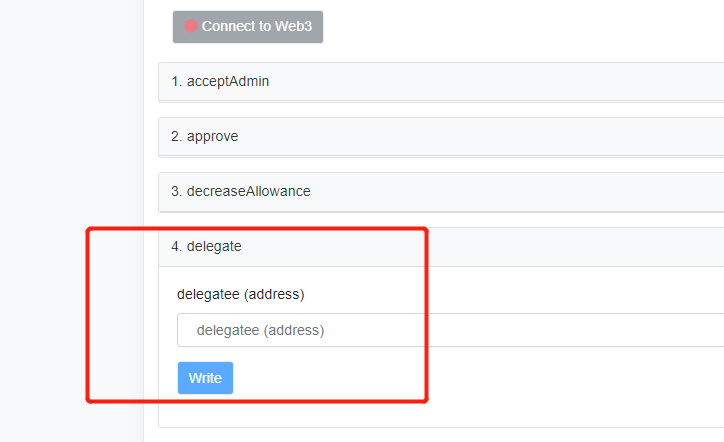The width and height of the screenshot is (724, 442).
Task: Focus the delegatee (address) input field
Action: click(451, 330)
